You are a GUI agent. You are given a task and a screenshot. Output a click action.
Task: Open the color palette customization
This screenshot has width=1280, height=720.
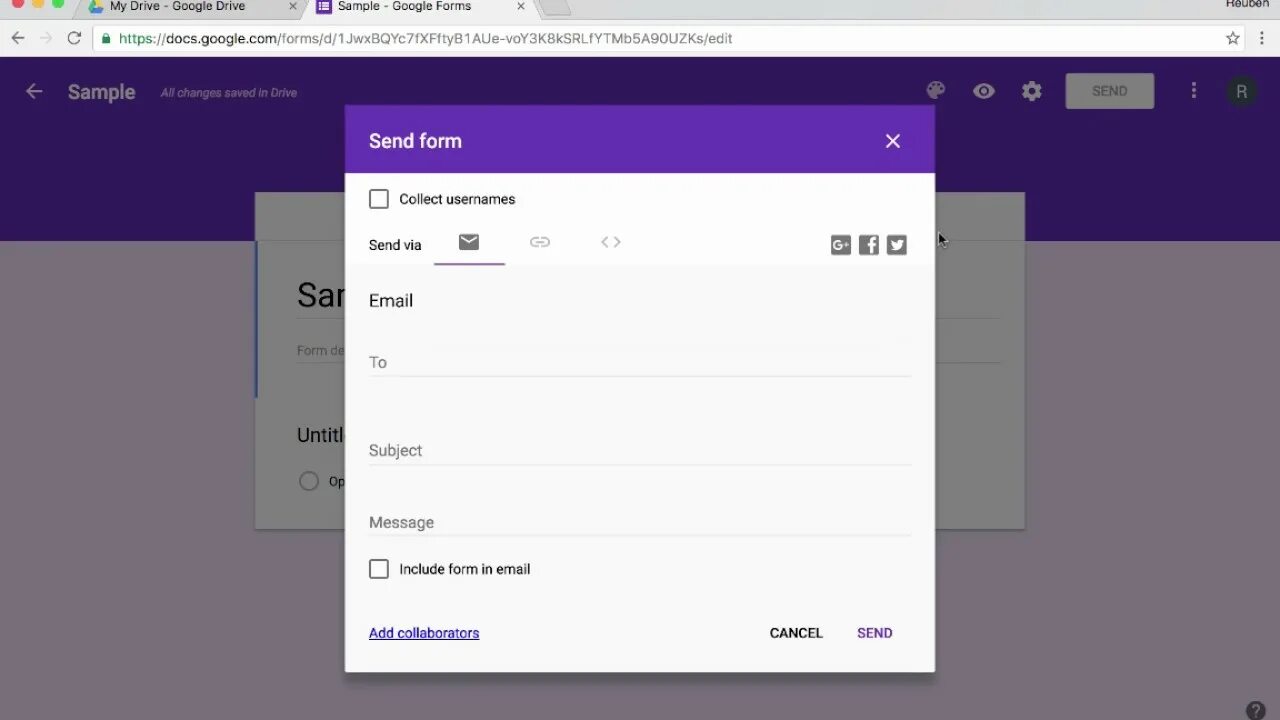(x=936, y=91)
